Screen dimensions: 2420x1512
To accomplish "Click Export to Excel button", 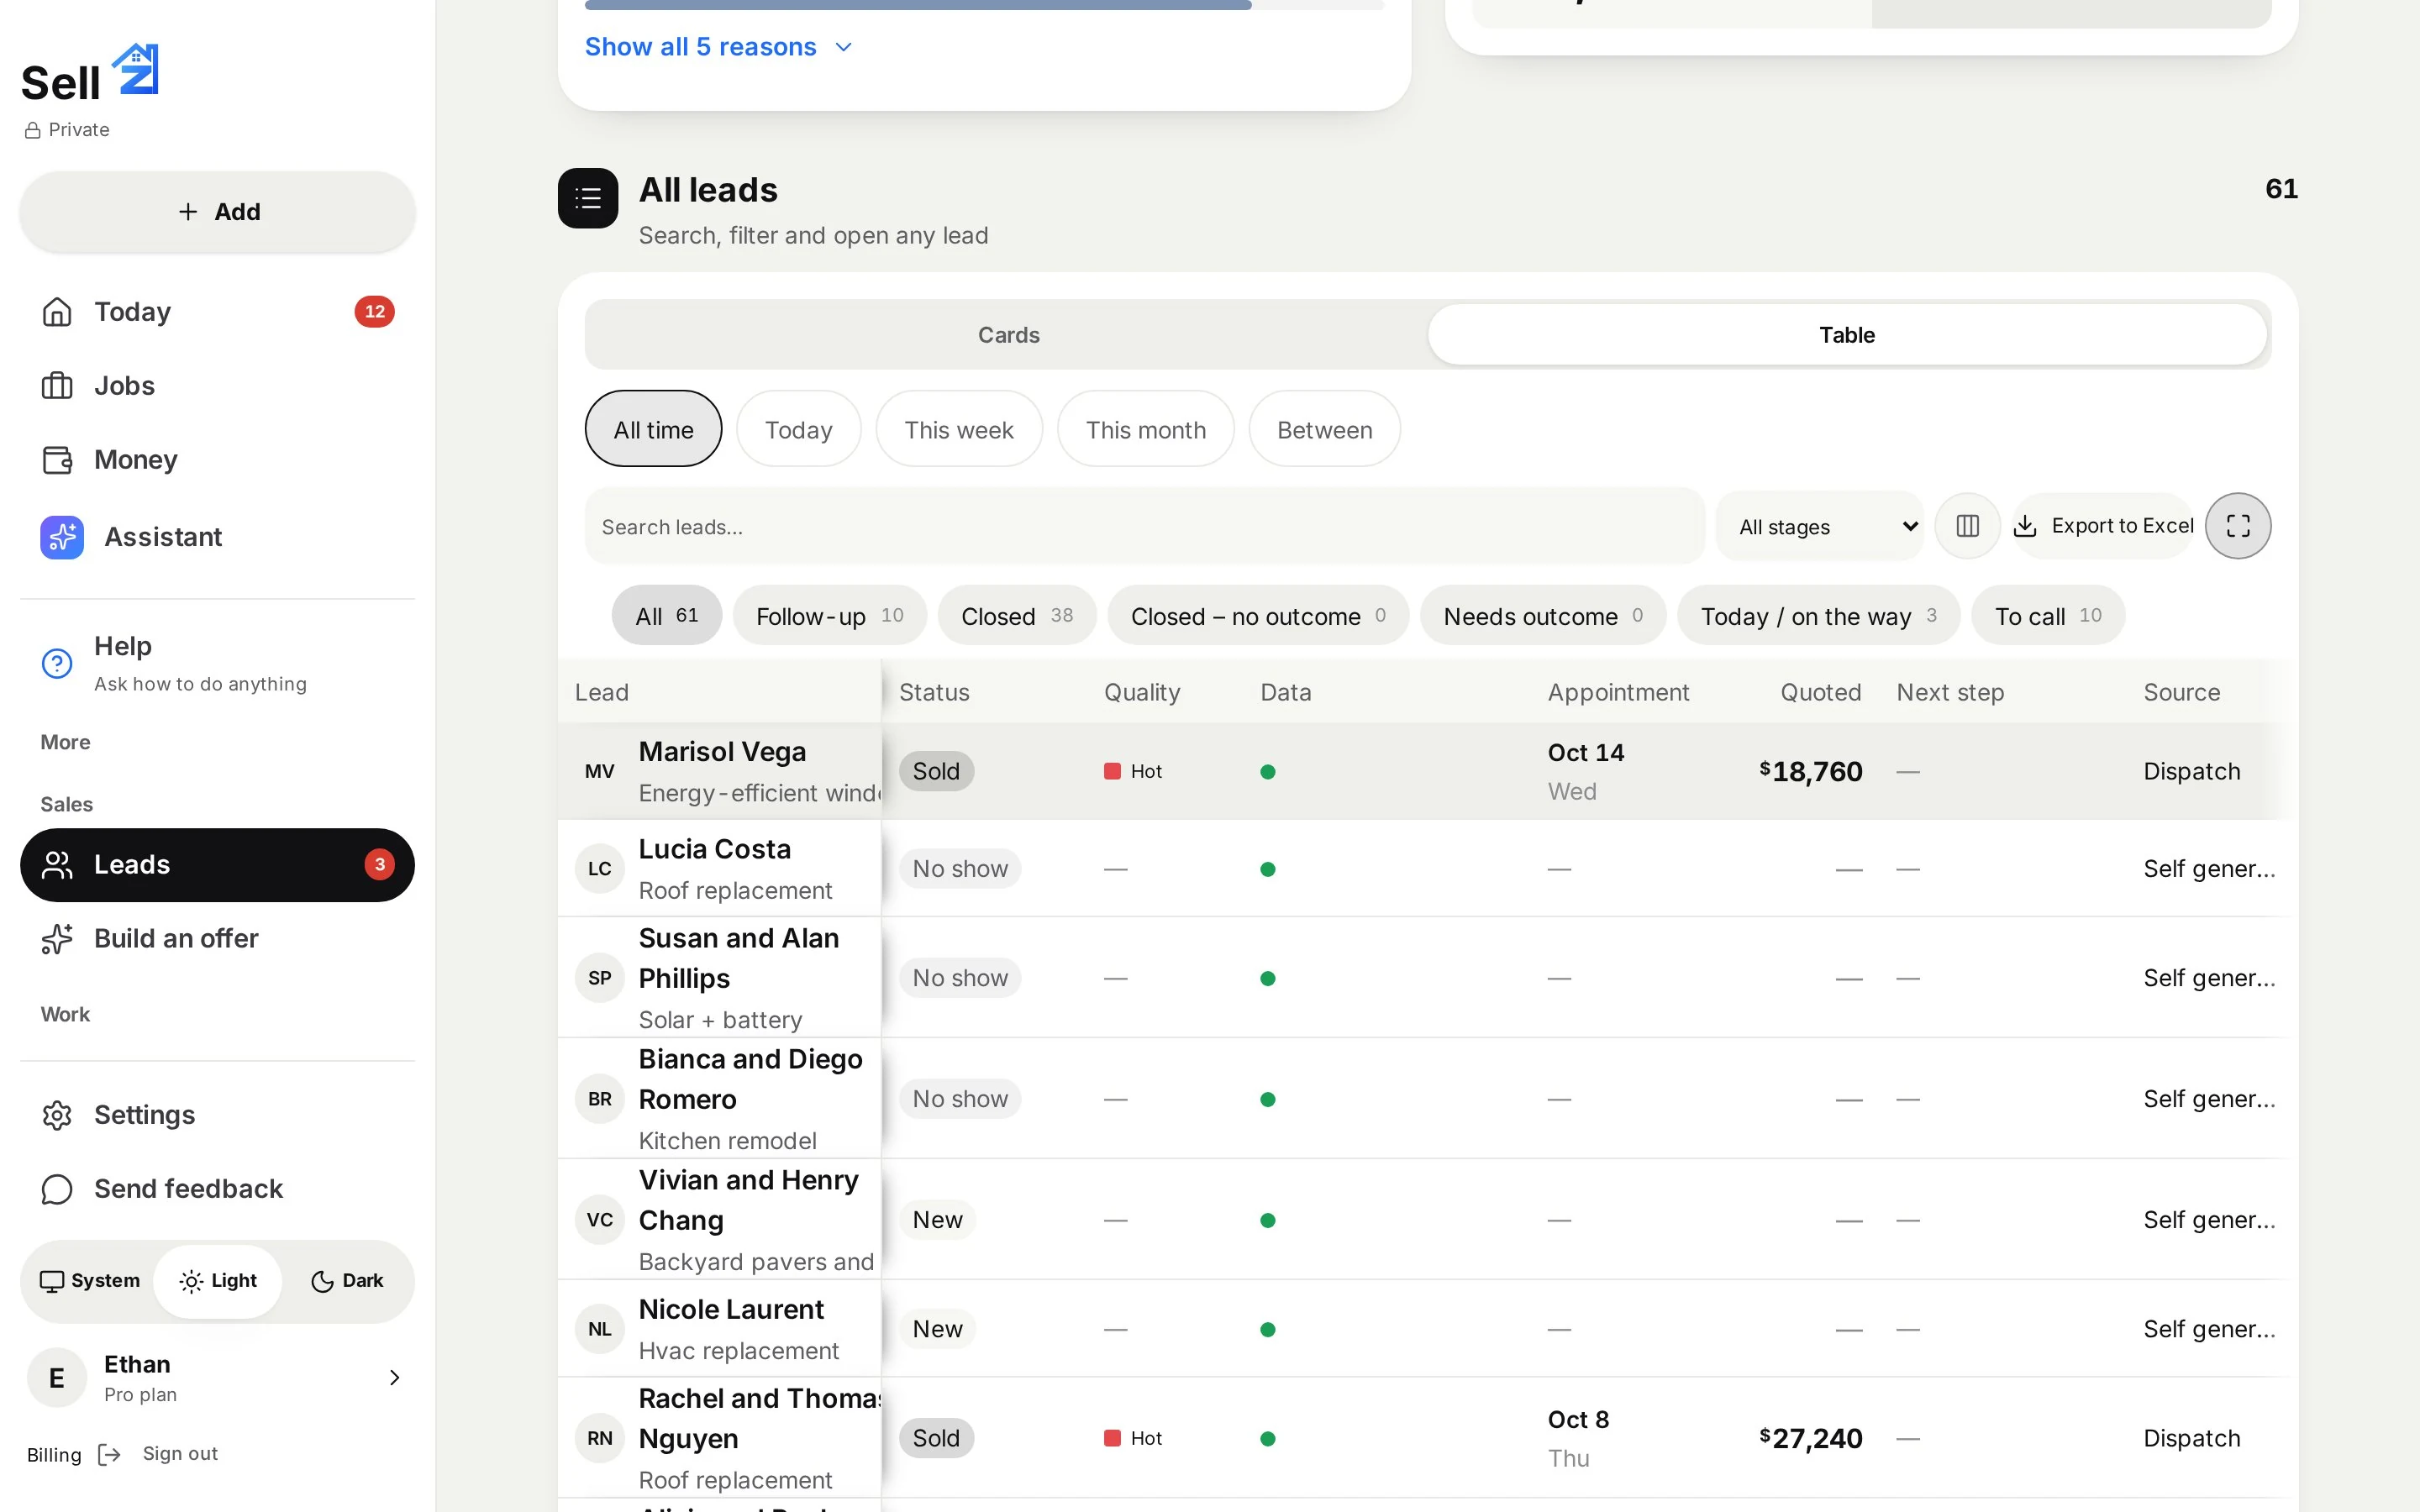I will (x=2103, y=526).
